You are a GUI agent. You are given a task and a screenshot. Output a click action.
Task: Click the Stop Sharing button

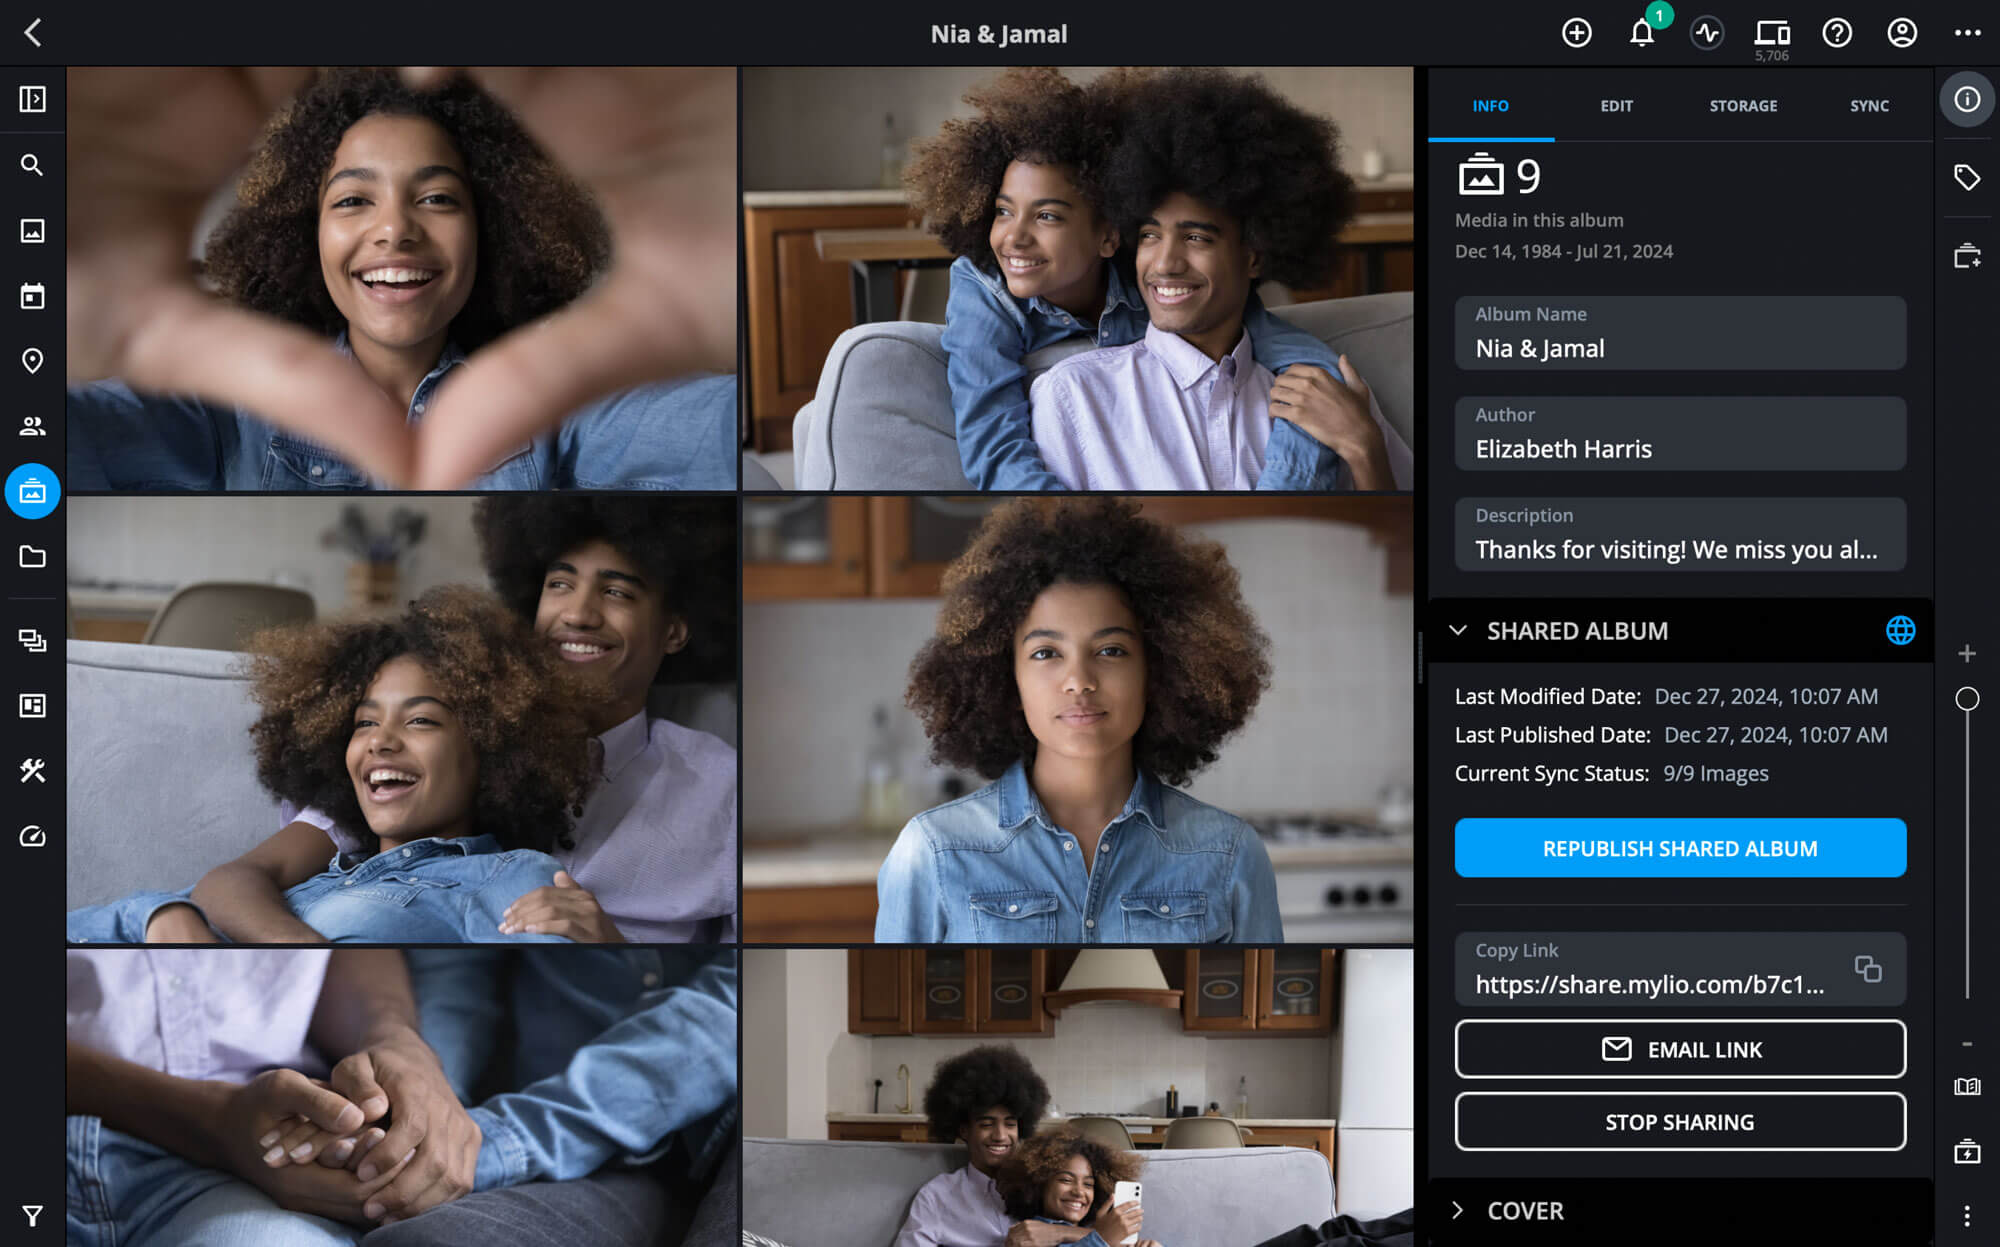pyautogui.click(x=1679, y=1121)
